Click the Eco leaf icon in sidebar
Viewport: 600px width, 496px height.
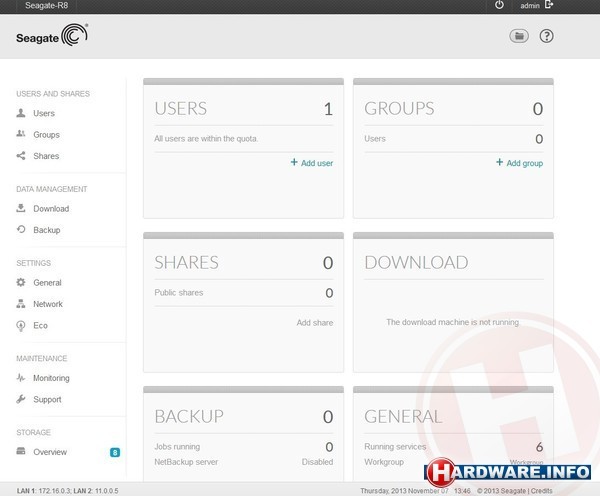(21, 326)
